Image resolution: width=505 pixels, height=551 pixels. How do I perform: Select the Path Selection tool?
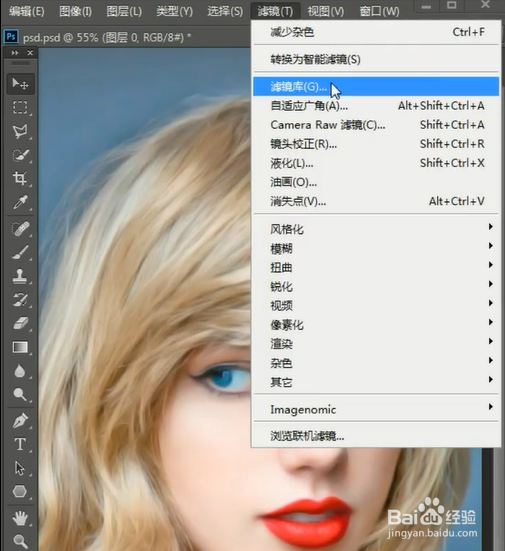coord(20,468)
